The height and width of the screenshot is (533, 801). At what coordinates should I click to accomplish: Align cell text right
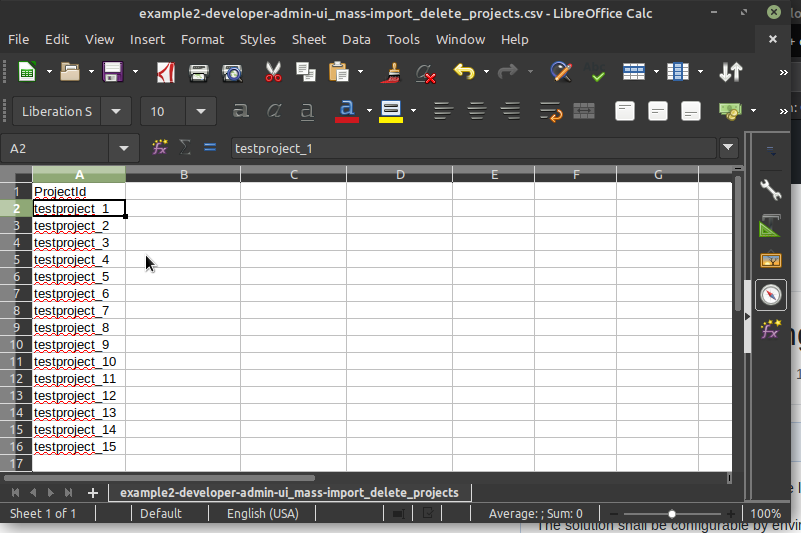pos(510,111)
